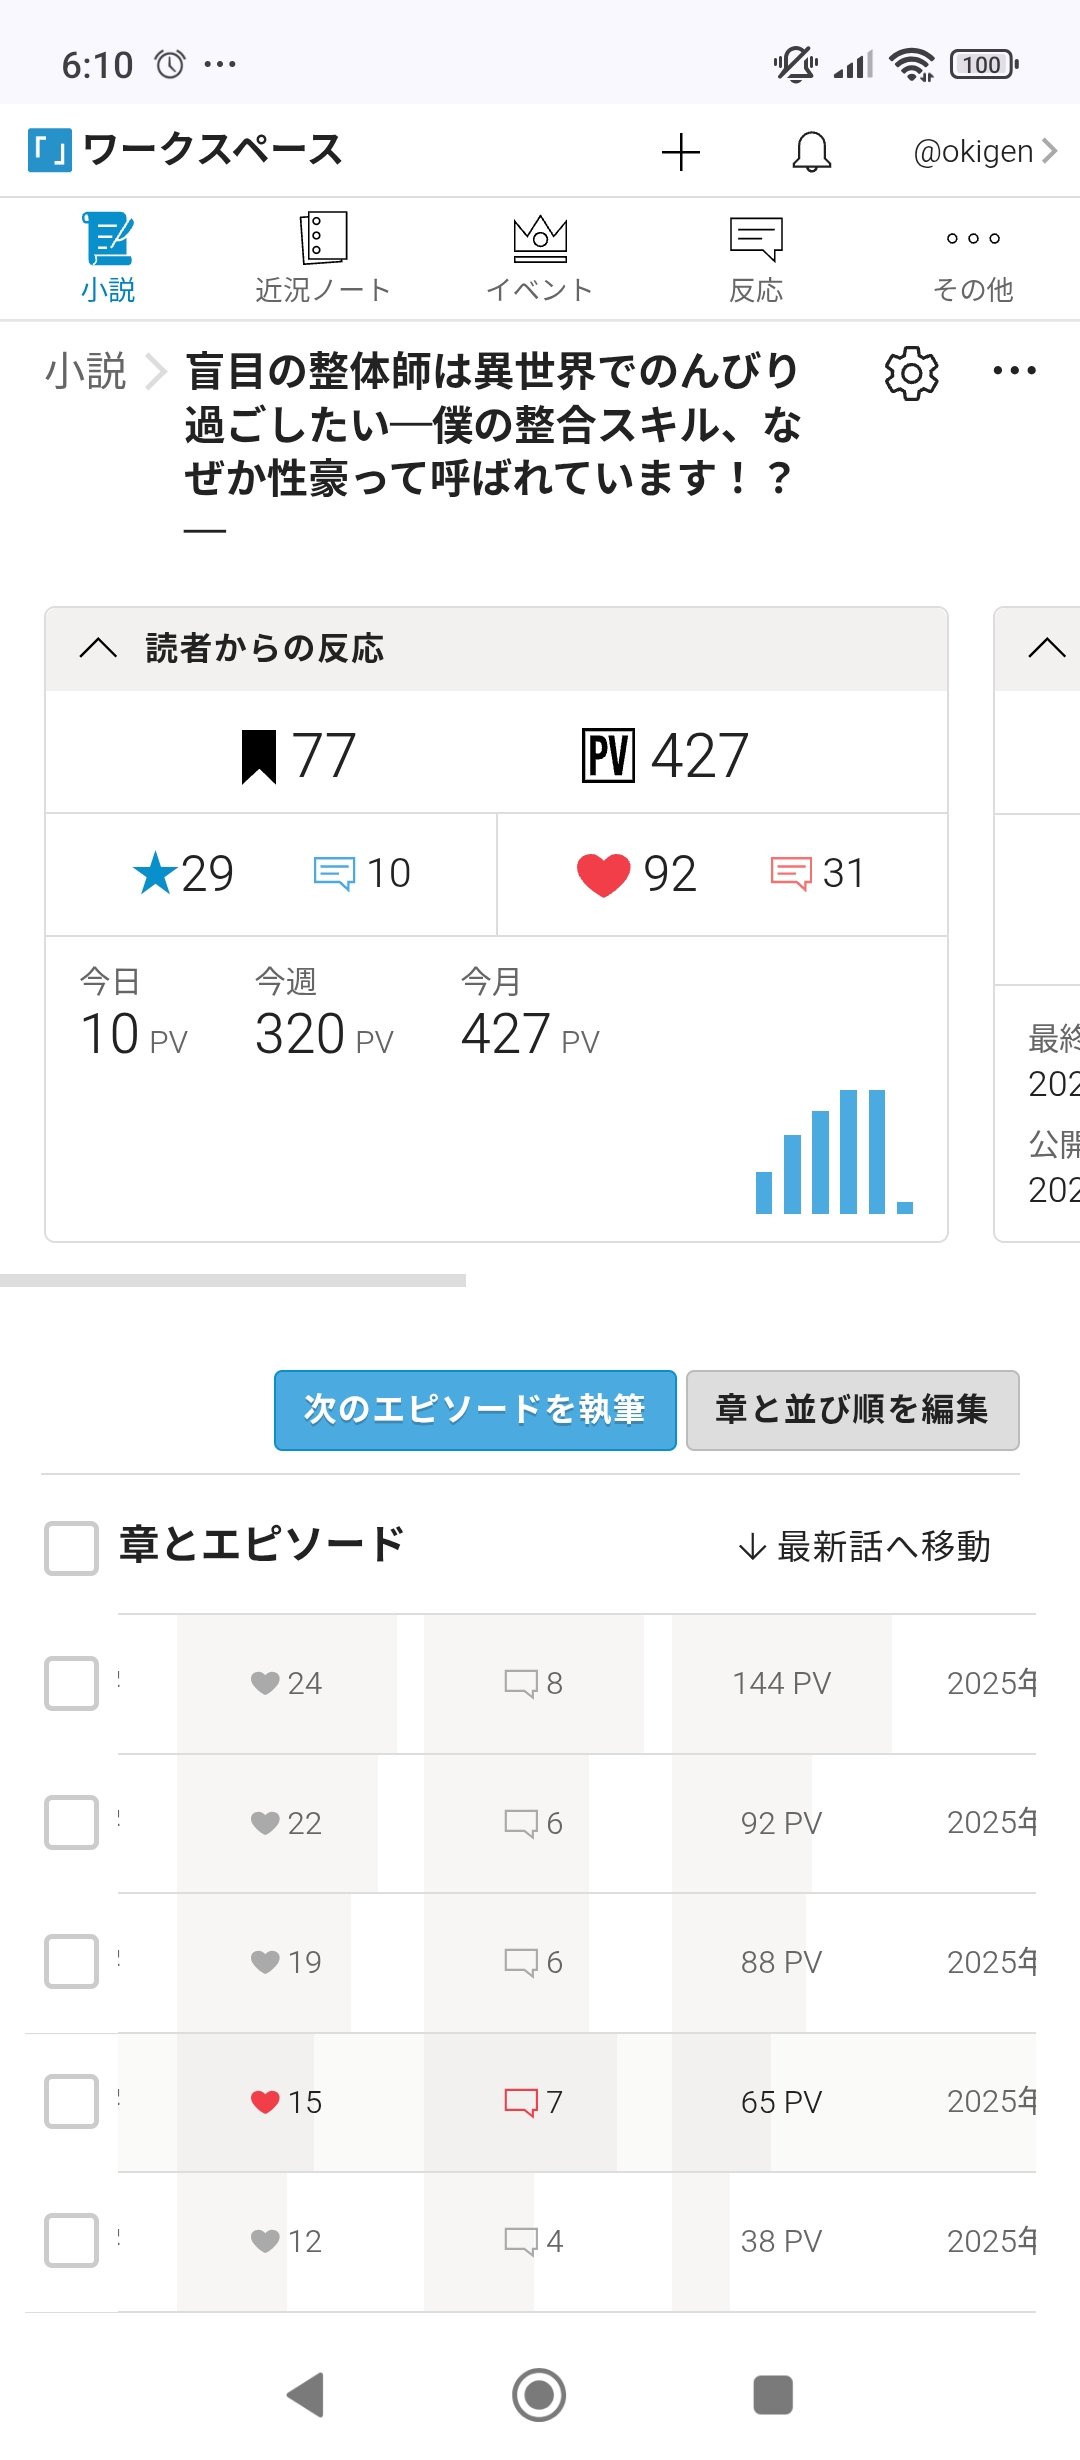Open novel settings gear icon
Image resolution: width=1080 pixels, height=2460 pixels.
(x=911, y=374)
